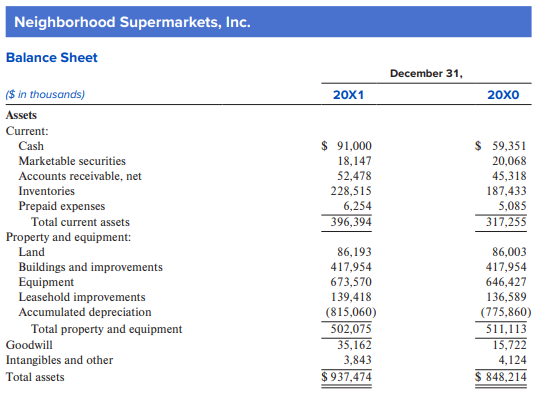The height and width of the screenshot is (393, 541).
Task: Select the Prepaid expenses 20X0 value 5,085
Action: tap(512, 206)
